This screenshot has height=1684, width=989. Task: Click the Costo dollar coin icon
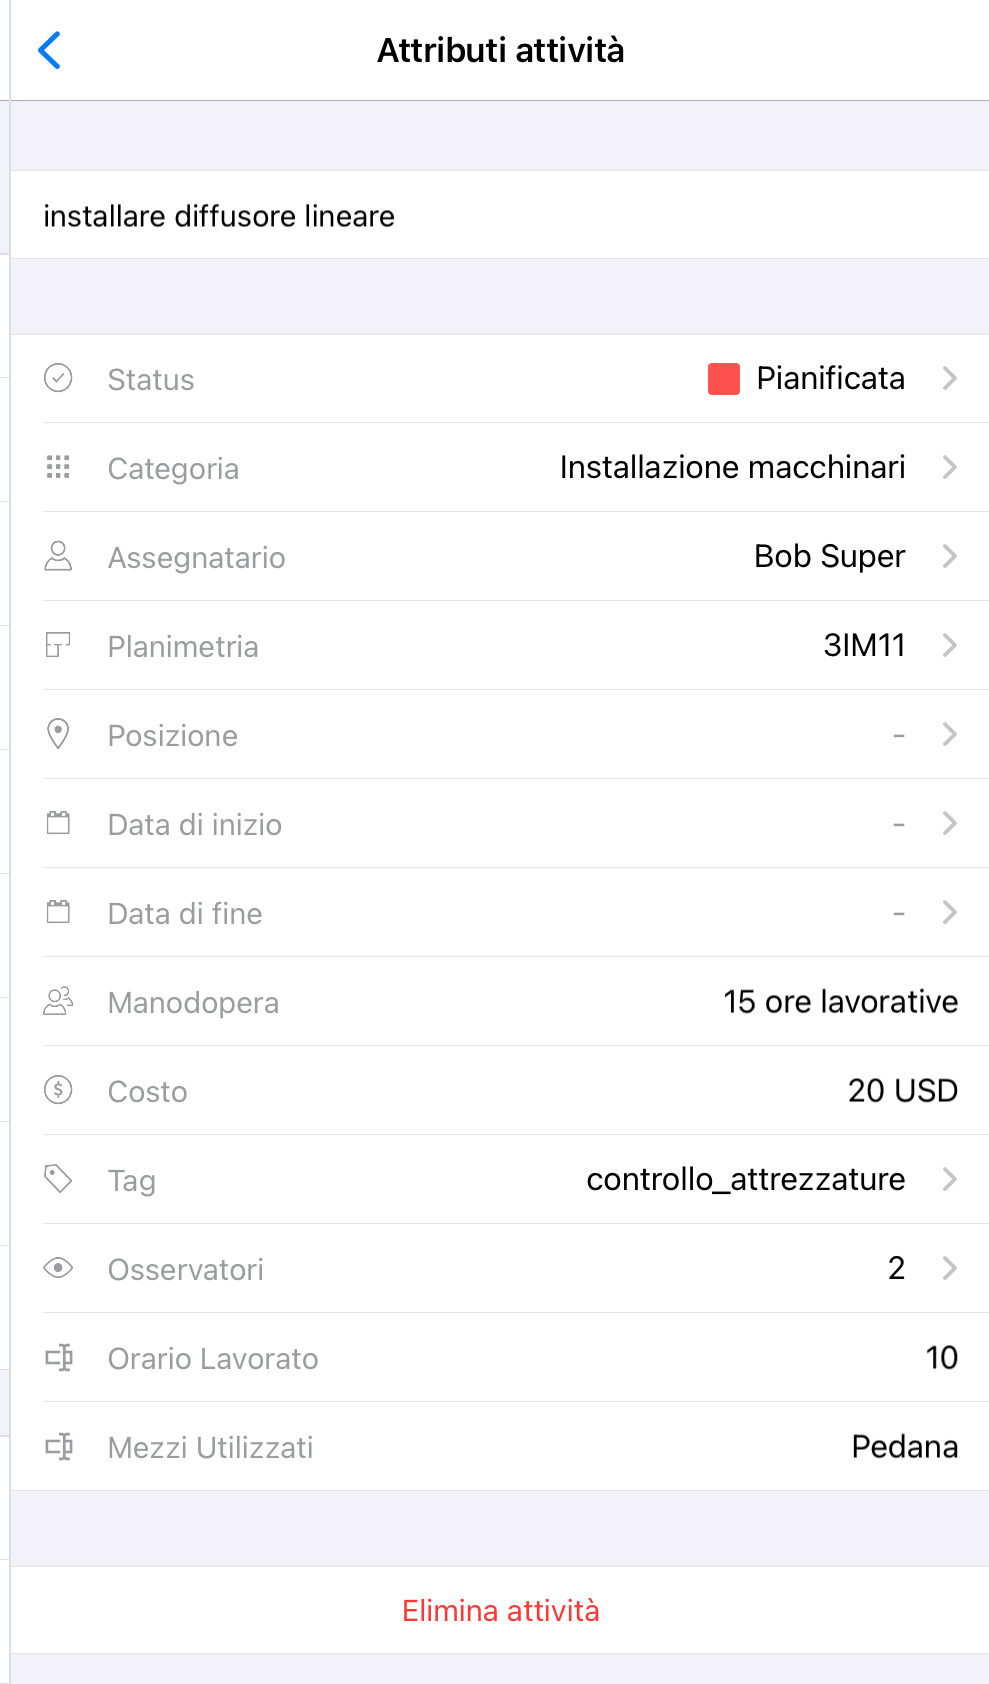pos(58,1090)
